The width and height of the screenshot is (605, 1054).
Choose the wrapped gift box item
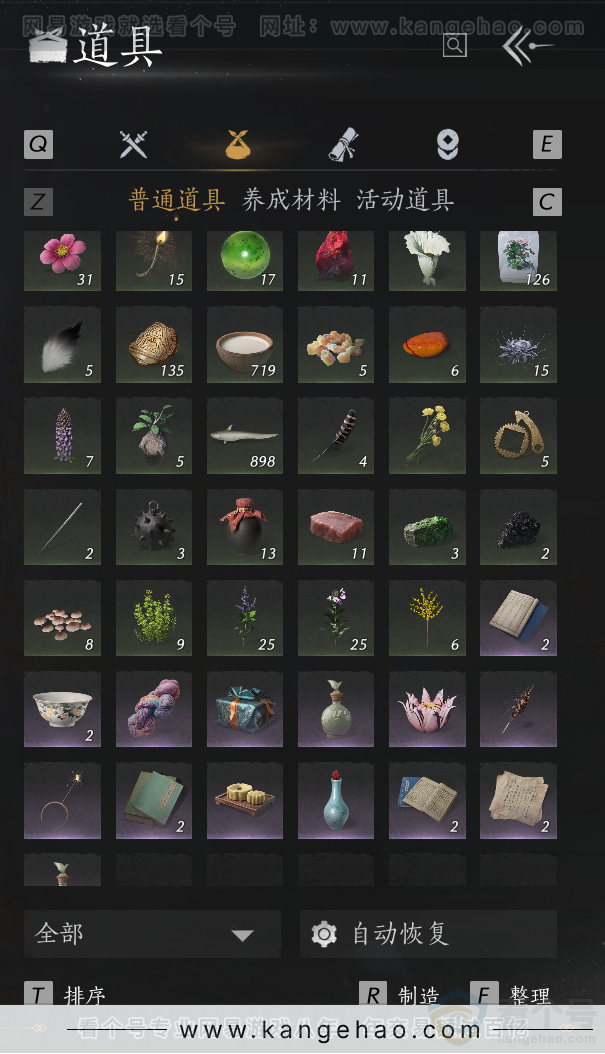tap(245, 709)
